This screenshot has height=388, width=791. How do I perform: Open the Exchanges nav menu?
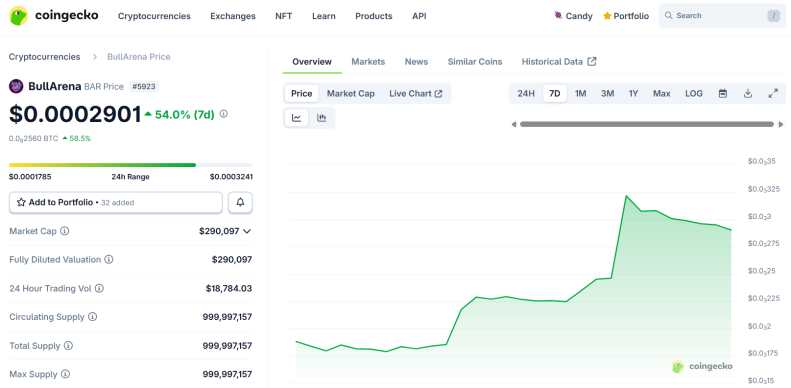[x=233, y=16]
